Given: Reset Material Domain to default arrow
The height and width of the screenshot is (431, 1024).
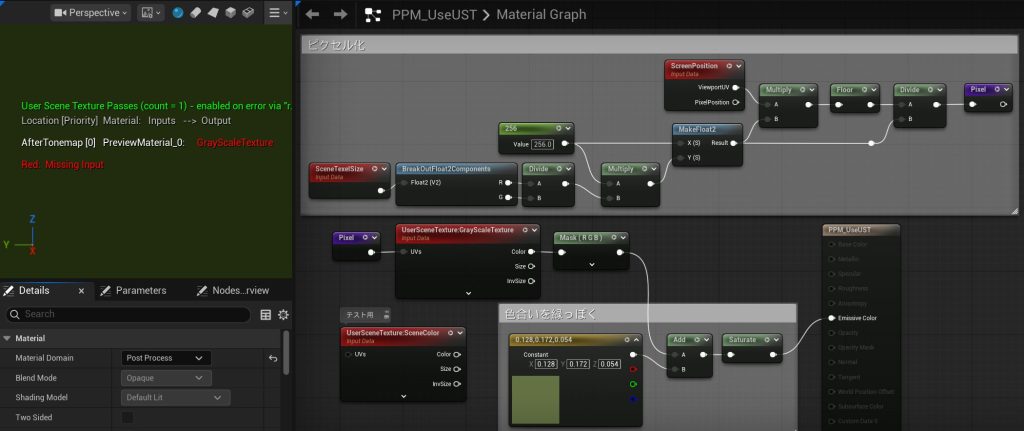Looking at the screenshot, I should [x=273, y=358].
